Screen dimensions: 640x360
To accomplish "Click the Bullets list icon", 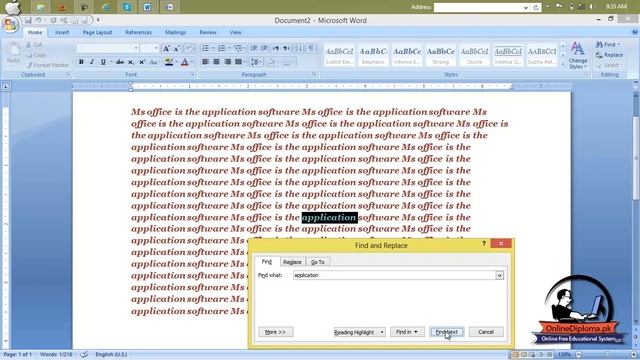I will tap(206, 49).
